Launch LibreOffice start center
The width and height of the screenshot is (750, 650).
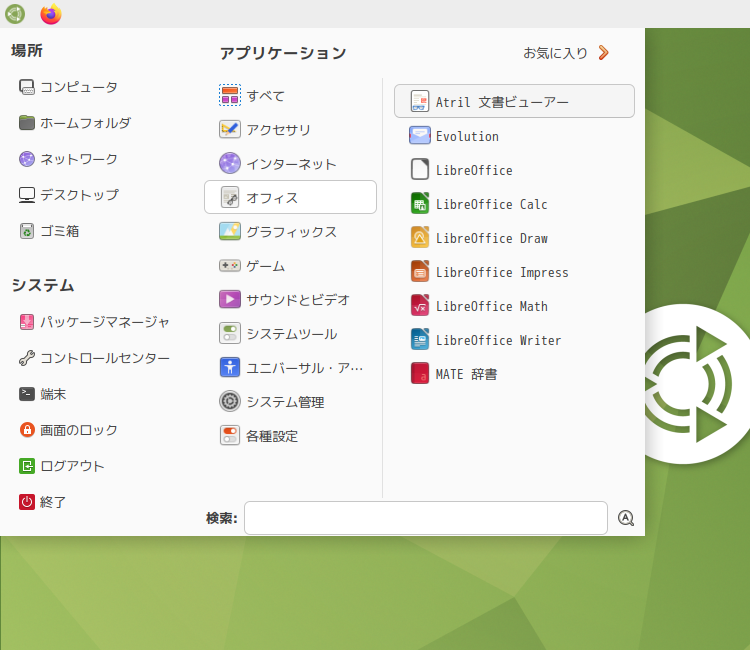click(x=514, y=170)
